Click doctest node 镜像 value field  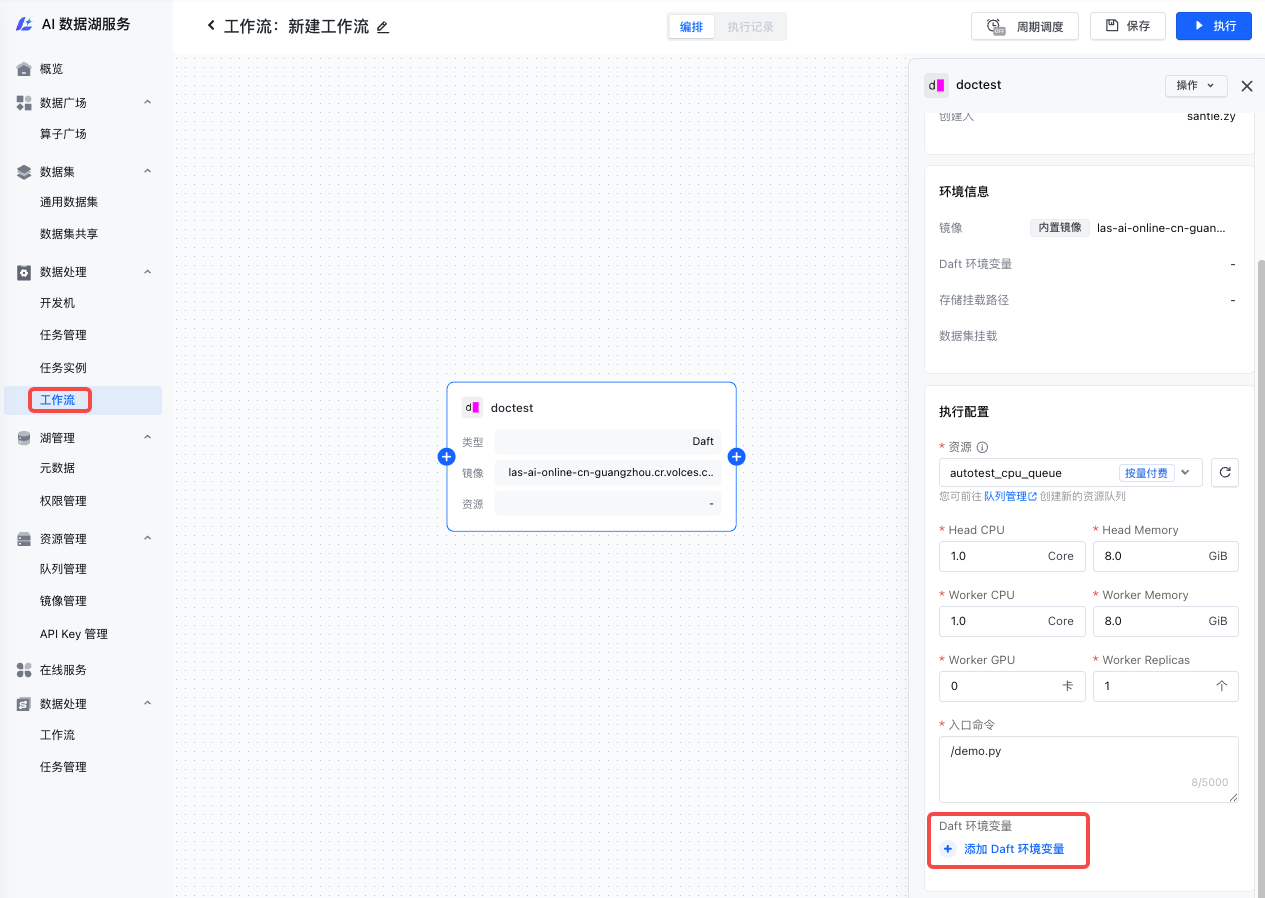tap(608, 472)
